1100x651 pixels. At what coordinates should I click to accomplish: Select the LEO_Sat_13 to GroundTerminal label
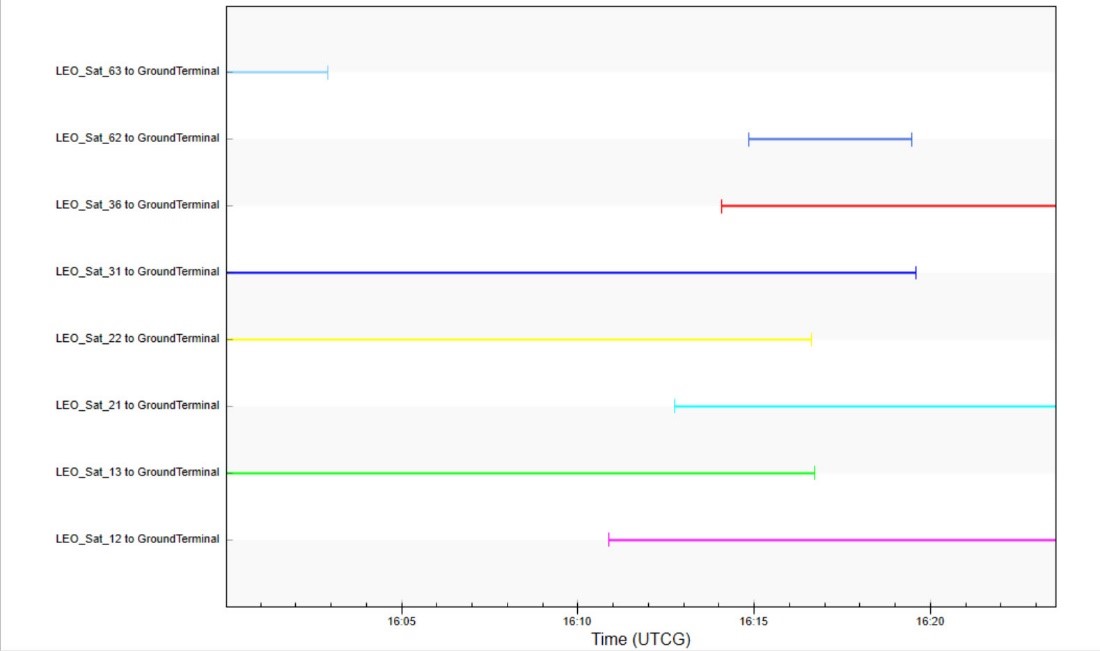138,472
